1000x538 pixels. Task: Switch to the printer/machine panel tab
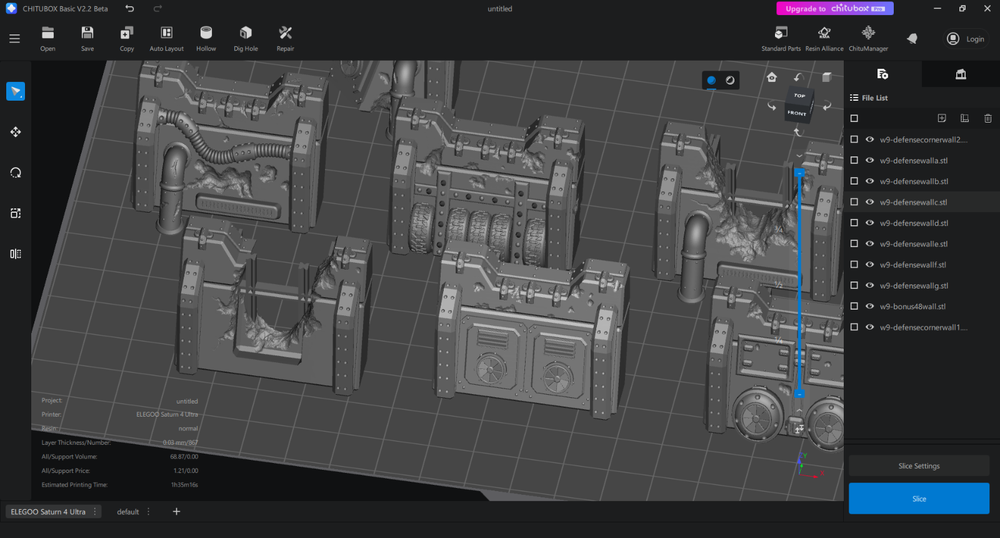[x=960, y=74]
